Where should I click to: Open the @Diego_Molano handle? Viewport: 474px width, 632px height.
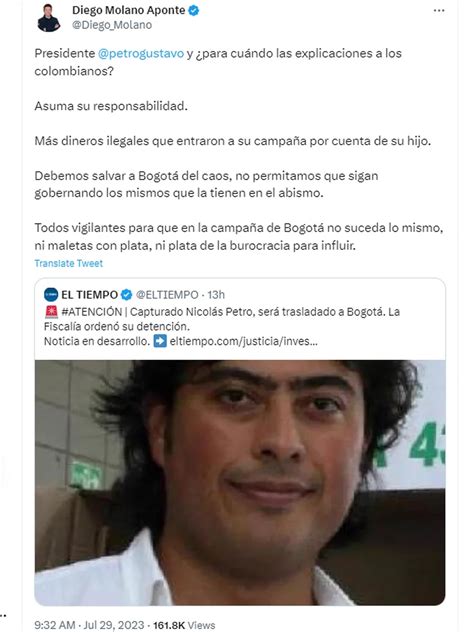click(x=112, y=25)
